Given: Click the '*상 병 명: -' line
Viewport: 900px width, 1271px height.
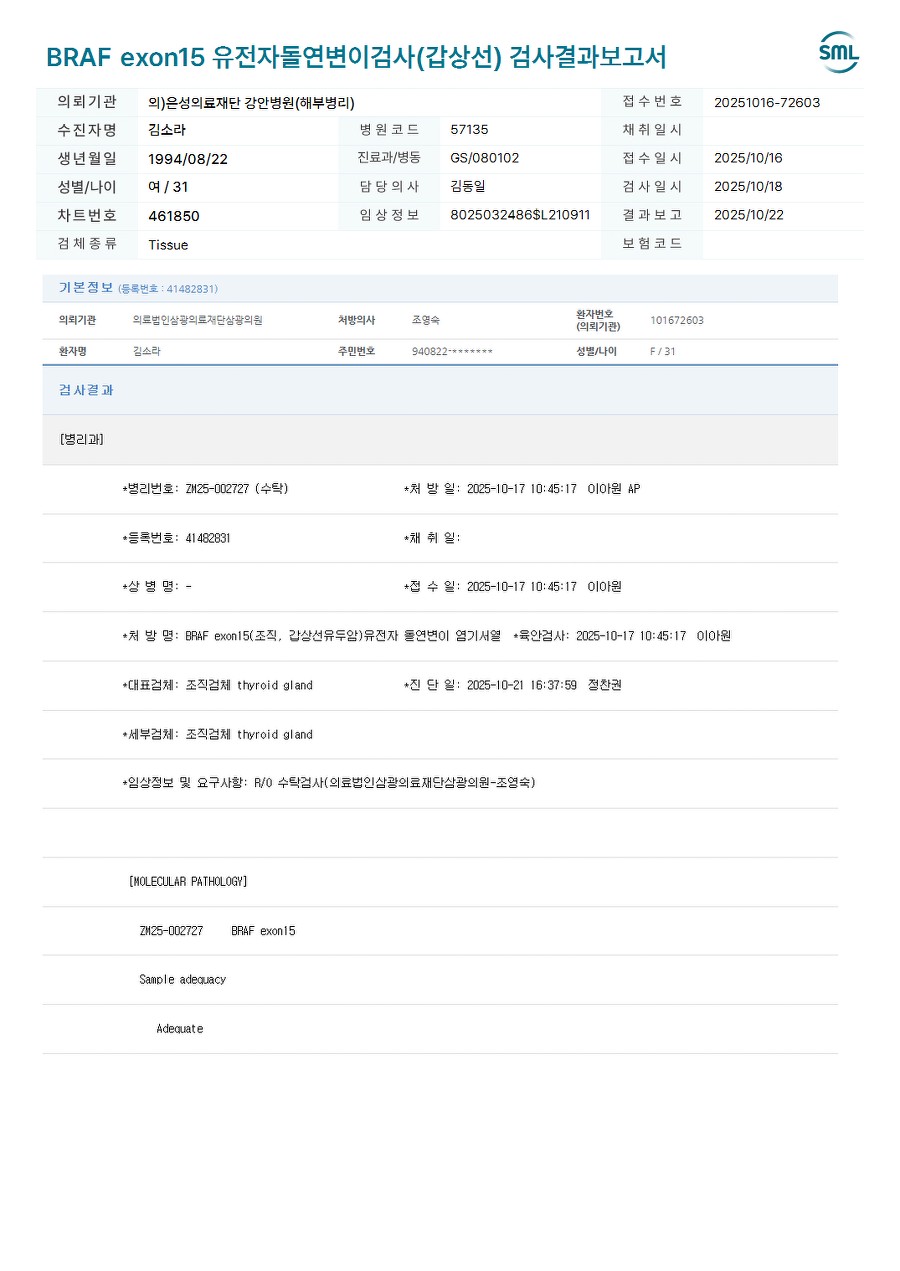Looking at the screenshot, I should tap(157, 587).
